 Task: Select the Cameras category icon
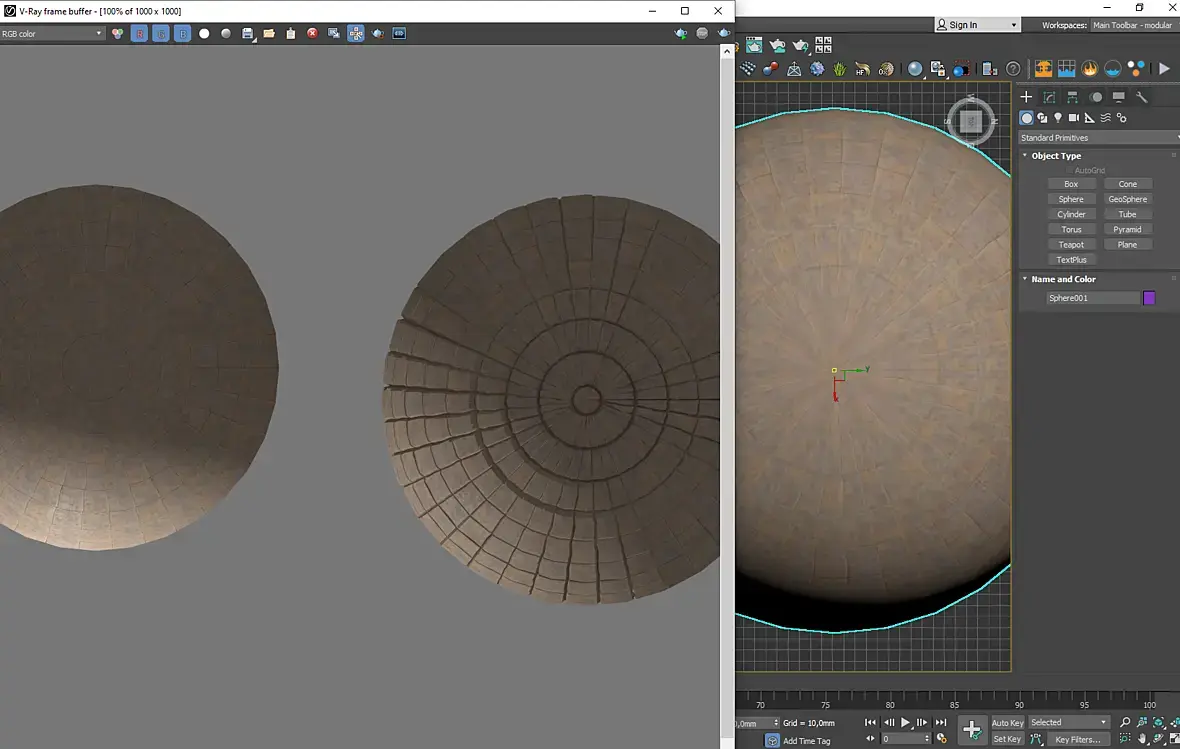coord(1073,118)
